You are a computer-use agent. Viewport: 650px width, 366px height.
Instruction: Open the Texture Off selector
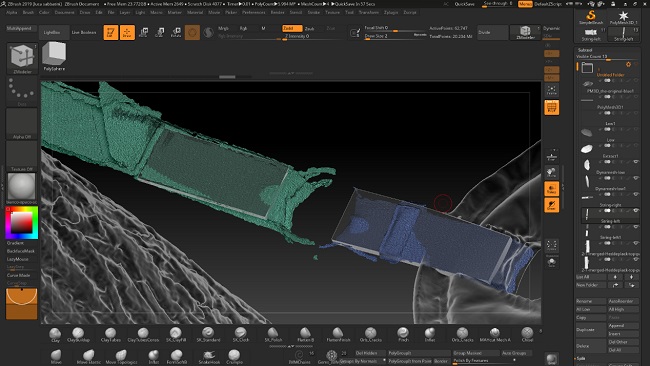tap(22, 156)
